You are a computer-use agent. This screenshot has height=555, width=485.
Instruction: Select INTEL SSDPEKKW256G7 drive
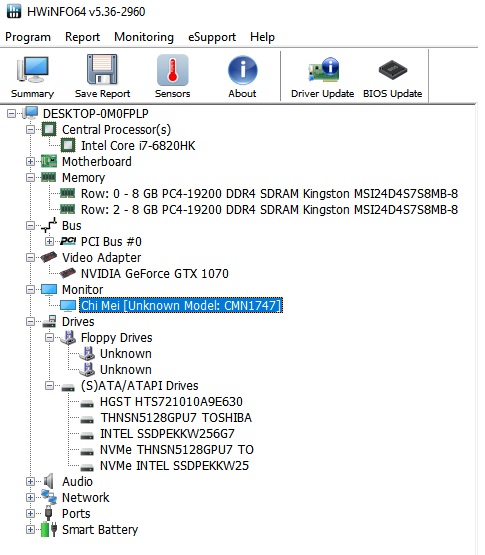tap(167, 434)
